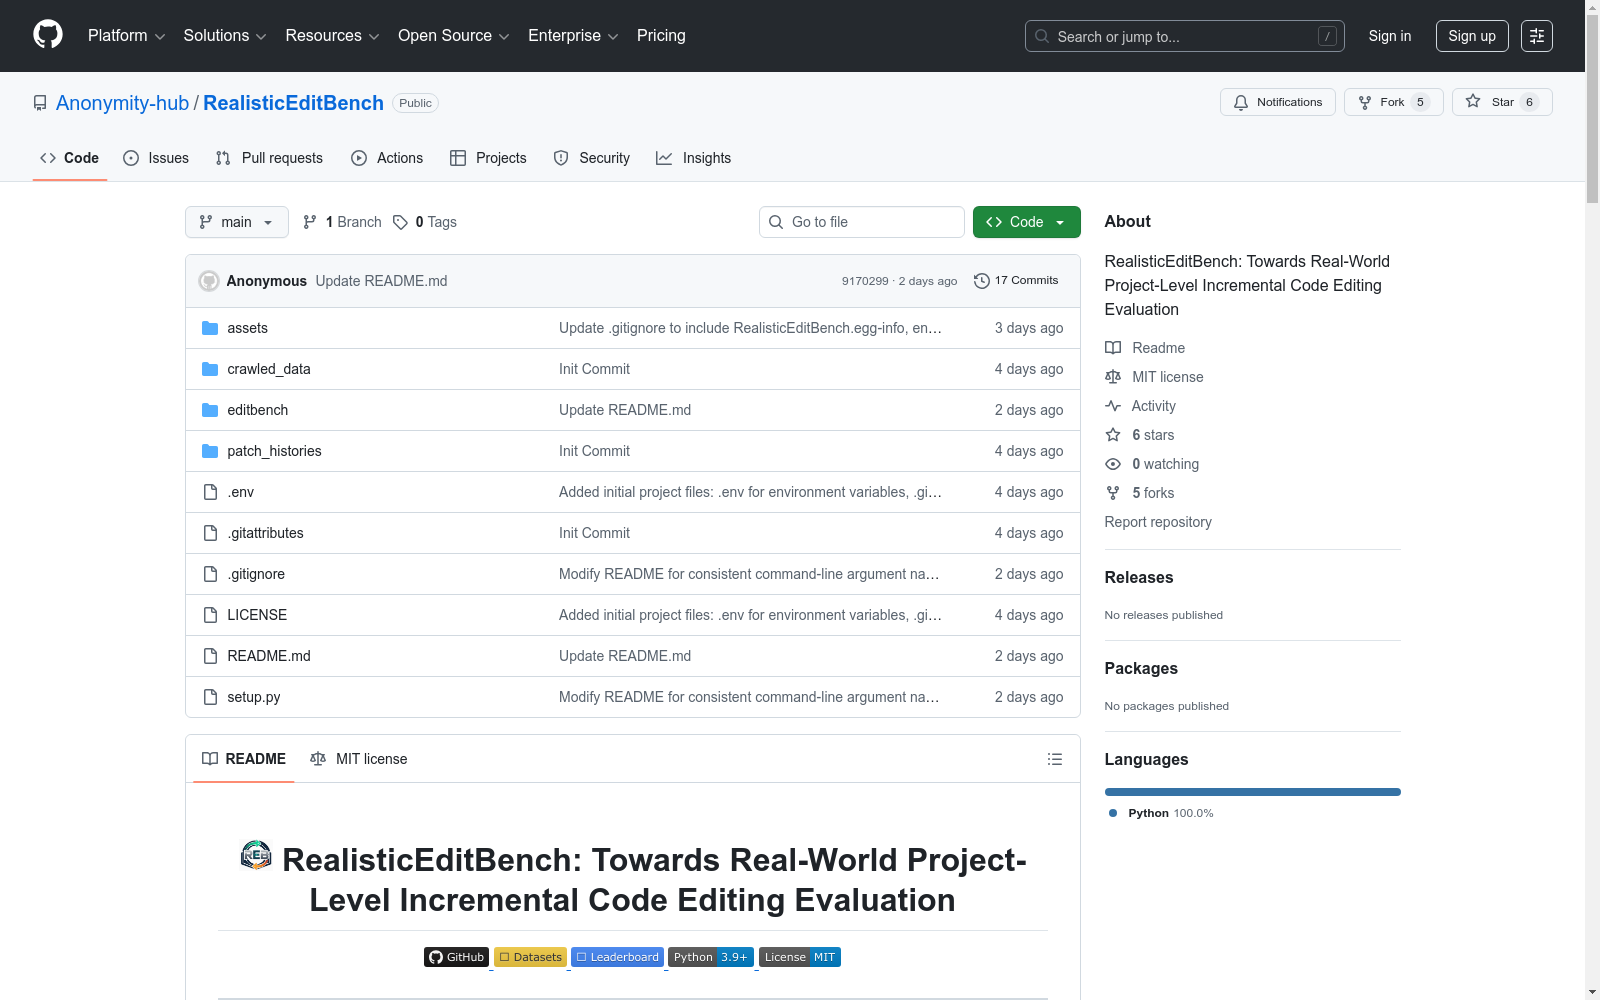This screenshot has height=1000, width=1600.
Task: Click the branch icon beside 1 Branch
Action: pos(310,222)
